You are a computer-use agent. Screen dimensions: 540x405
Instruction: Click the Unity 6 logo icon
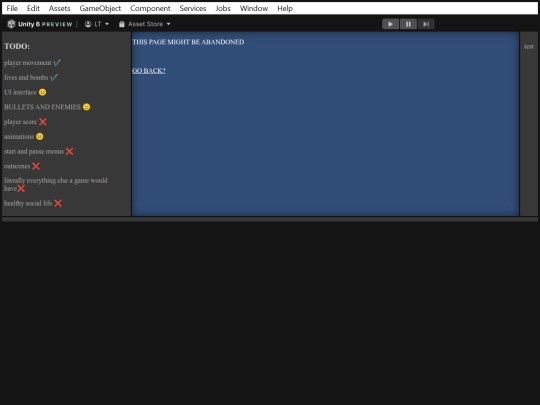[11, 24]
